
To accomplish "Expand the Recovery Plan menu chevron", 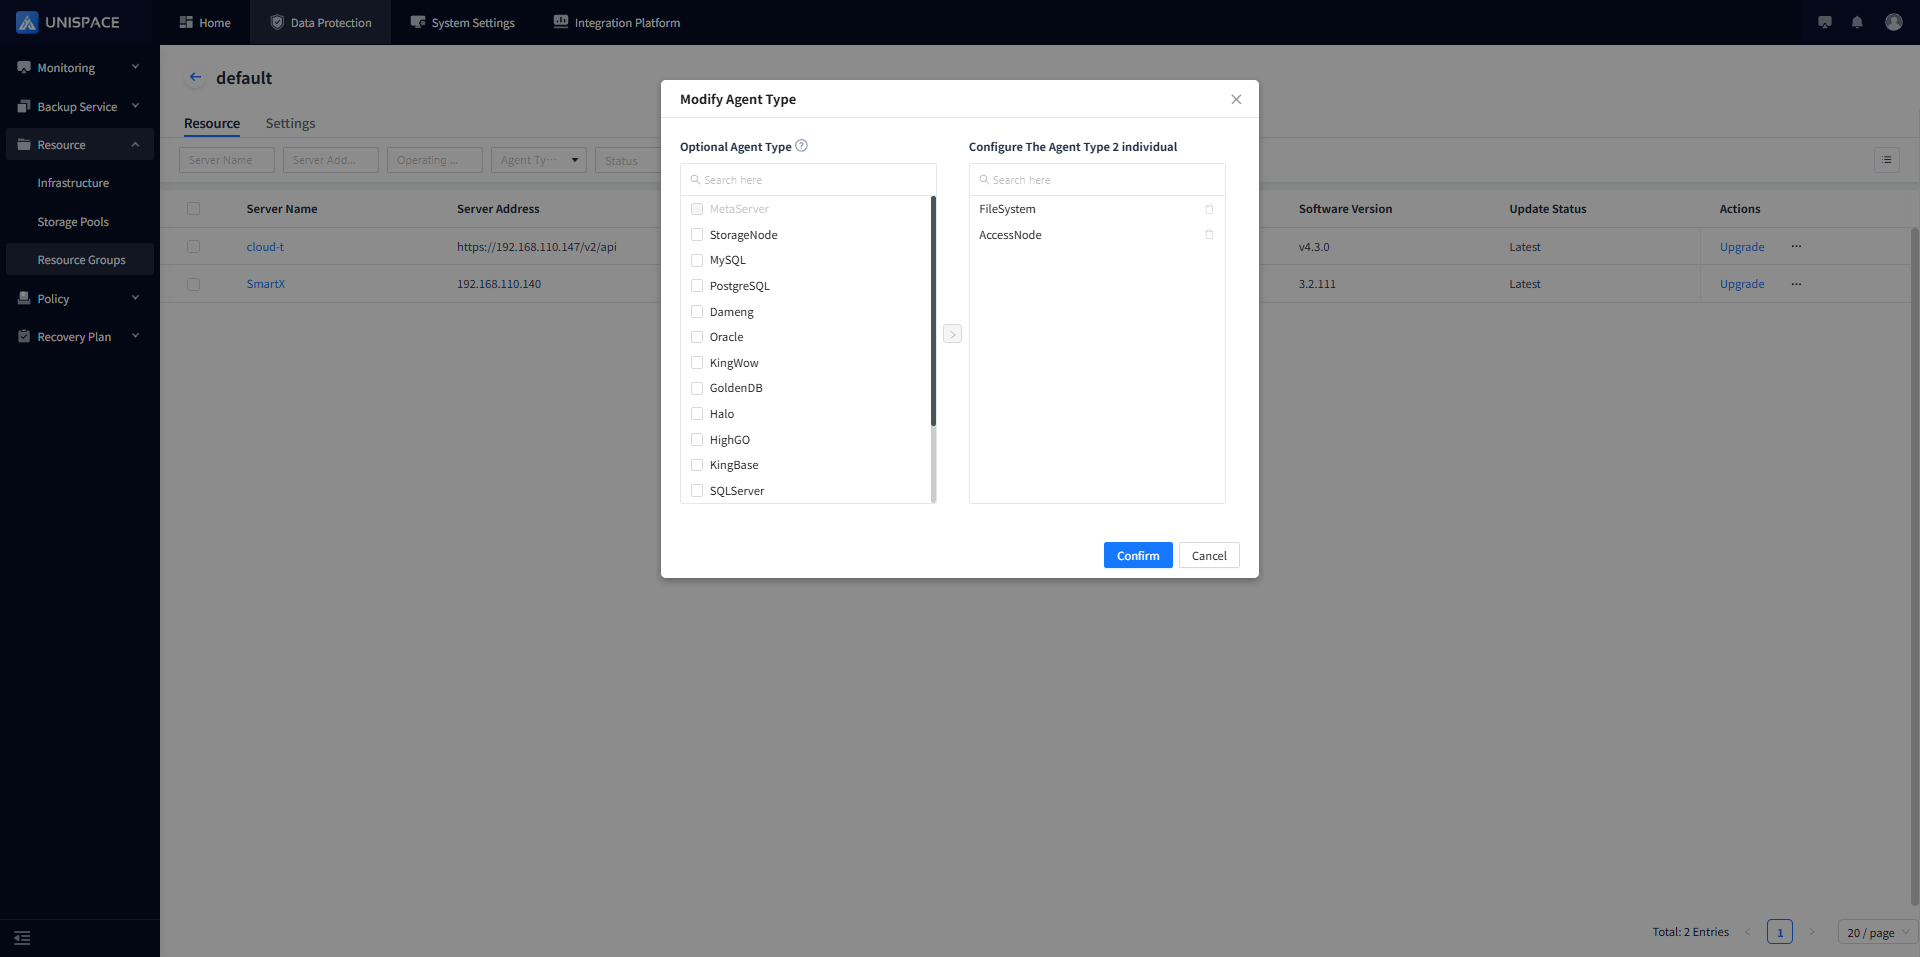I will (135, 336).
